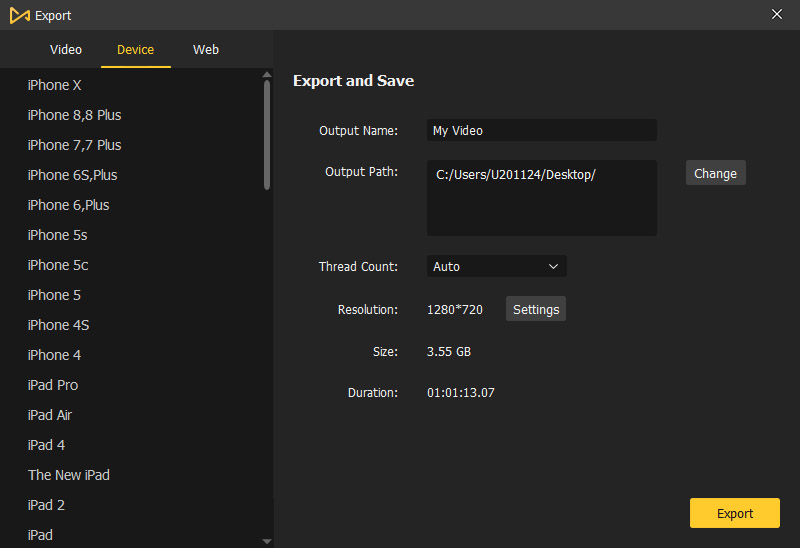Click the device list scrollbar thumb

pyautogui.click(x=267, y=135)
